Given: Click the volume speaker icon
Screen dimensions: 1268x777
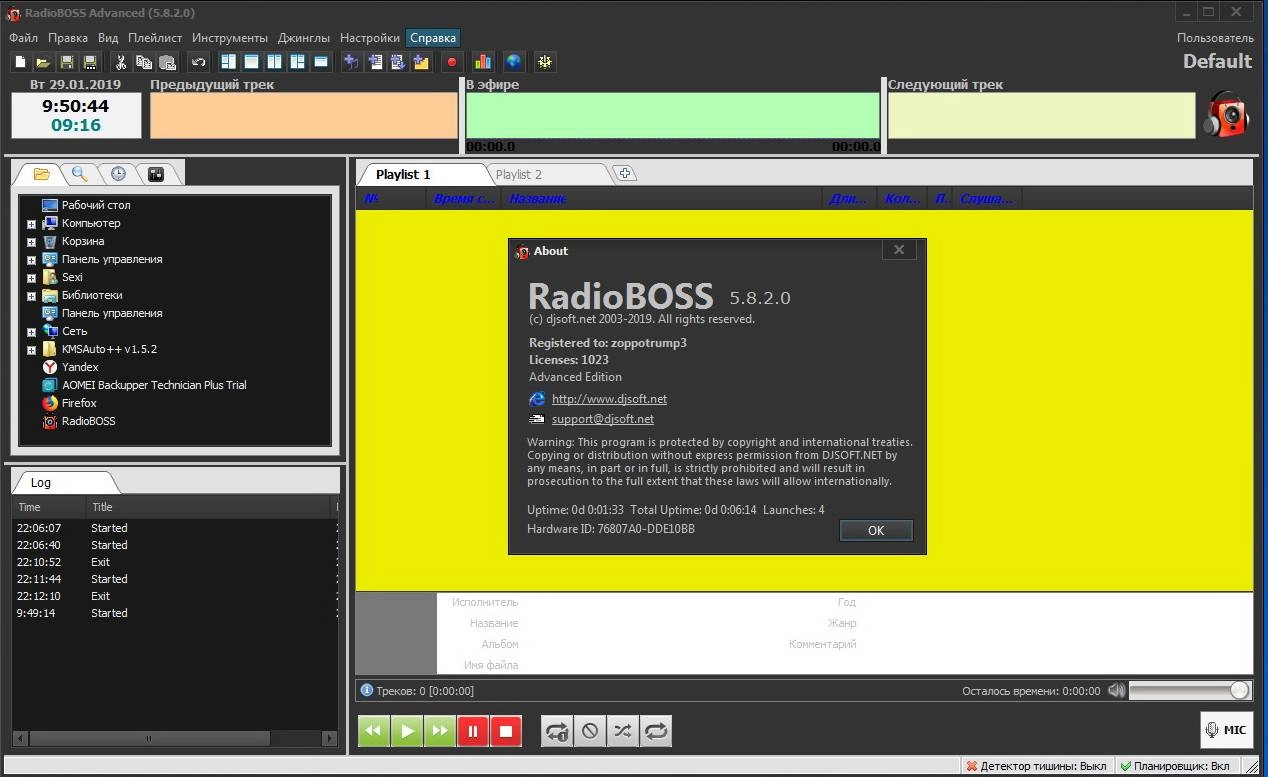Looking at the screenshot, I should click(1116, 690).
